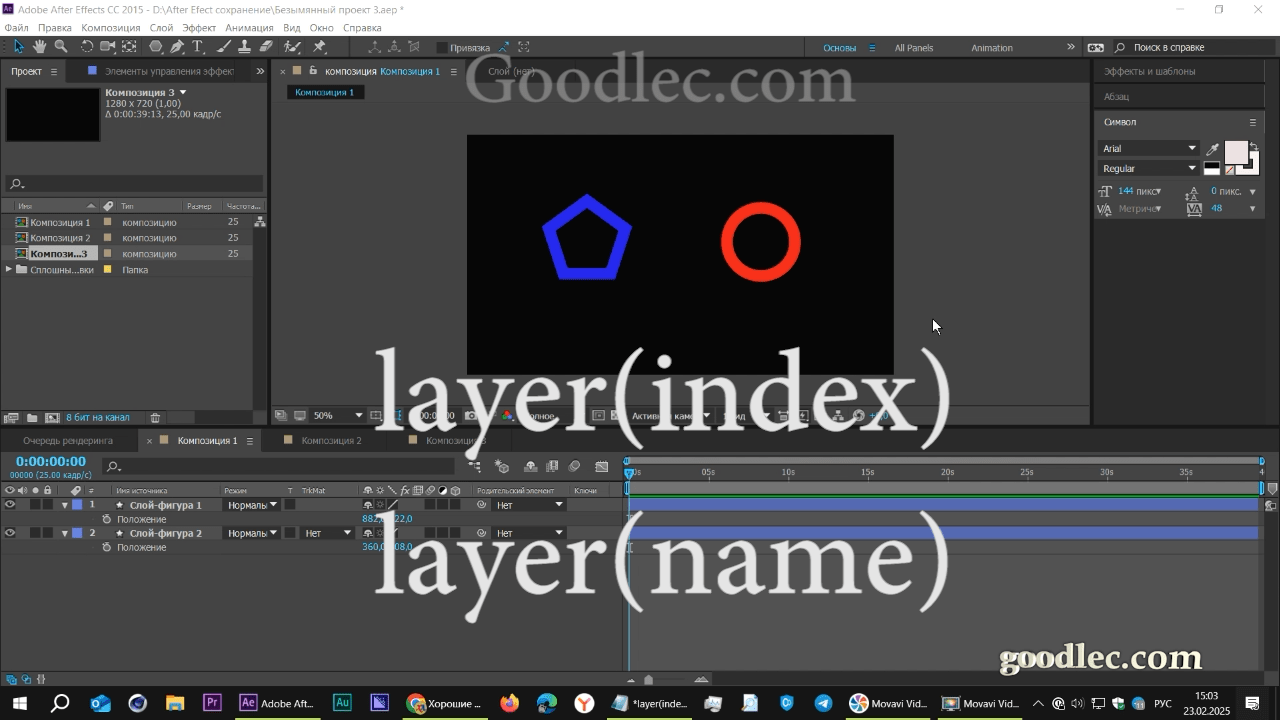This screenshot has width=1280, height=720.
Task: Pick the Puppet Pin tool
Action: click(319, 46)
